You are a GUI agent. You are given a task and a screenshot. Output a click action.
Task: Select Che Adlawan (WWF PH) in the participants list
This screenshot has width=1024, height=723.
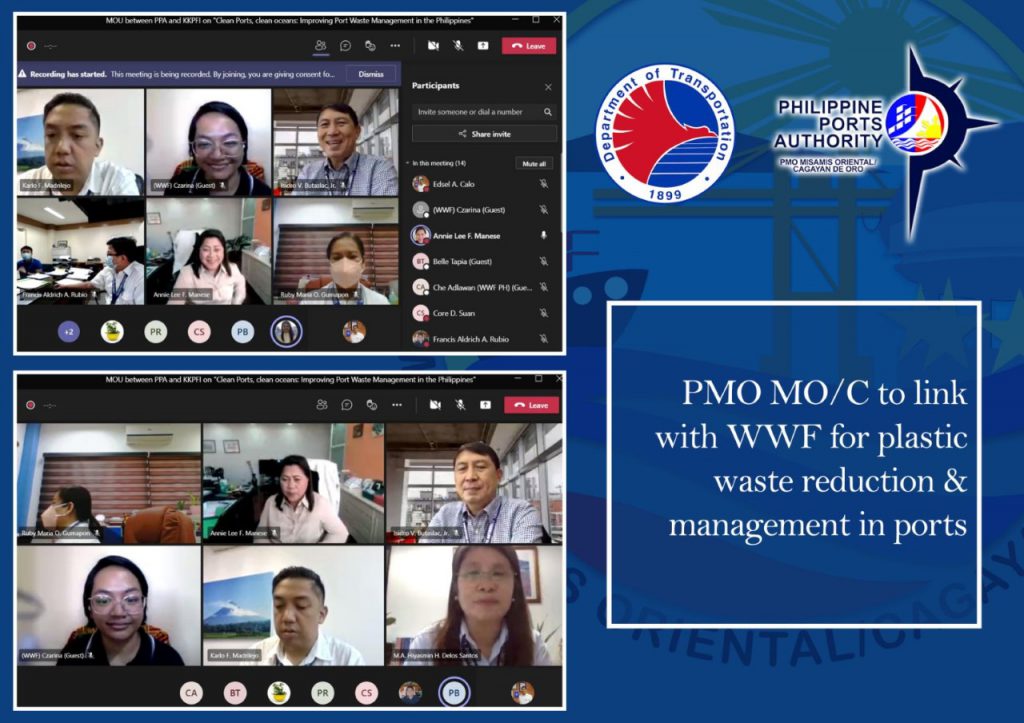point(483,287)
